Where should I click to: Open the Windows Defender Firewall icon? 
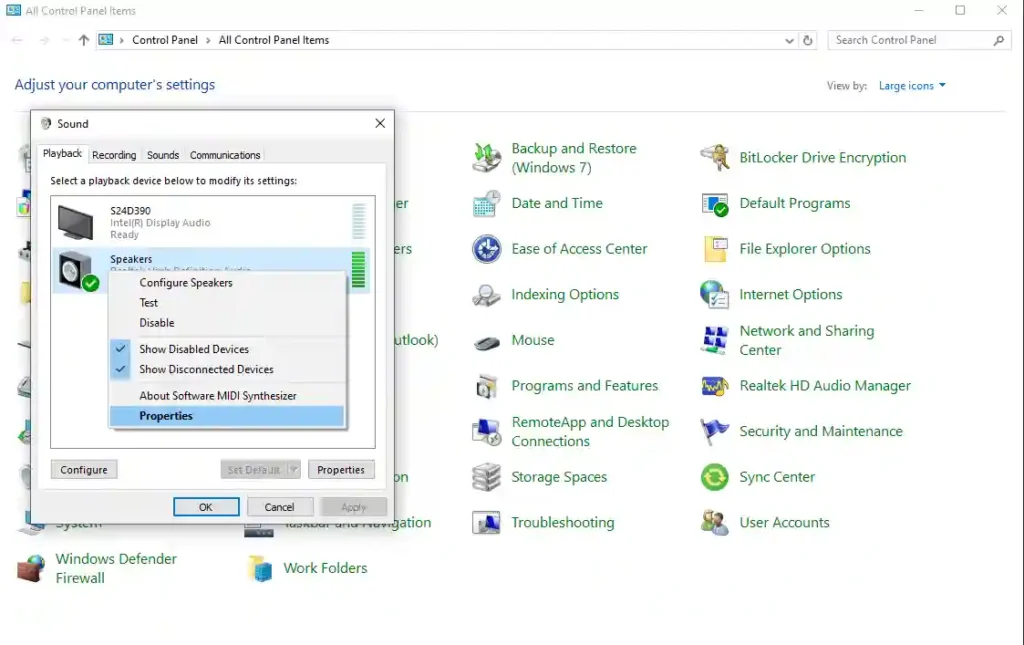tap(31, 569)
